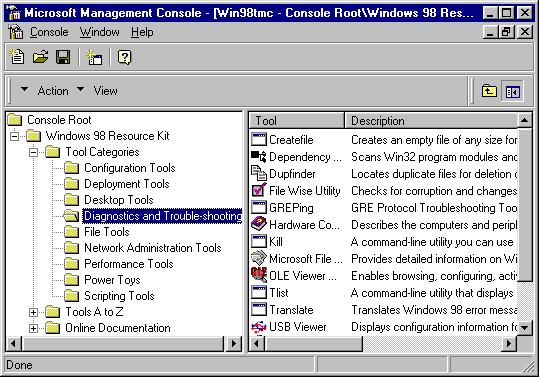This screenshot has height=377, width=539.
Task: Click the File Wise Utility checkmark icon
Action: pos(259,190)
